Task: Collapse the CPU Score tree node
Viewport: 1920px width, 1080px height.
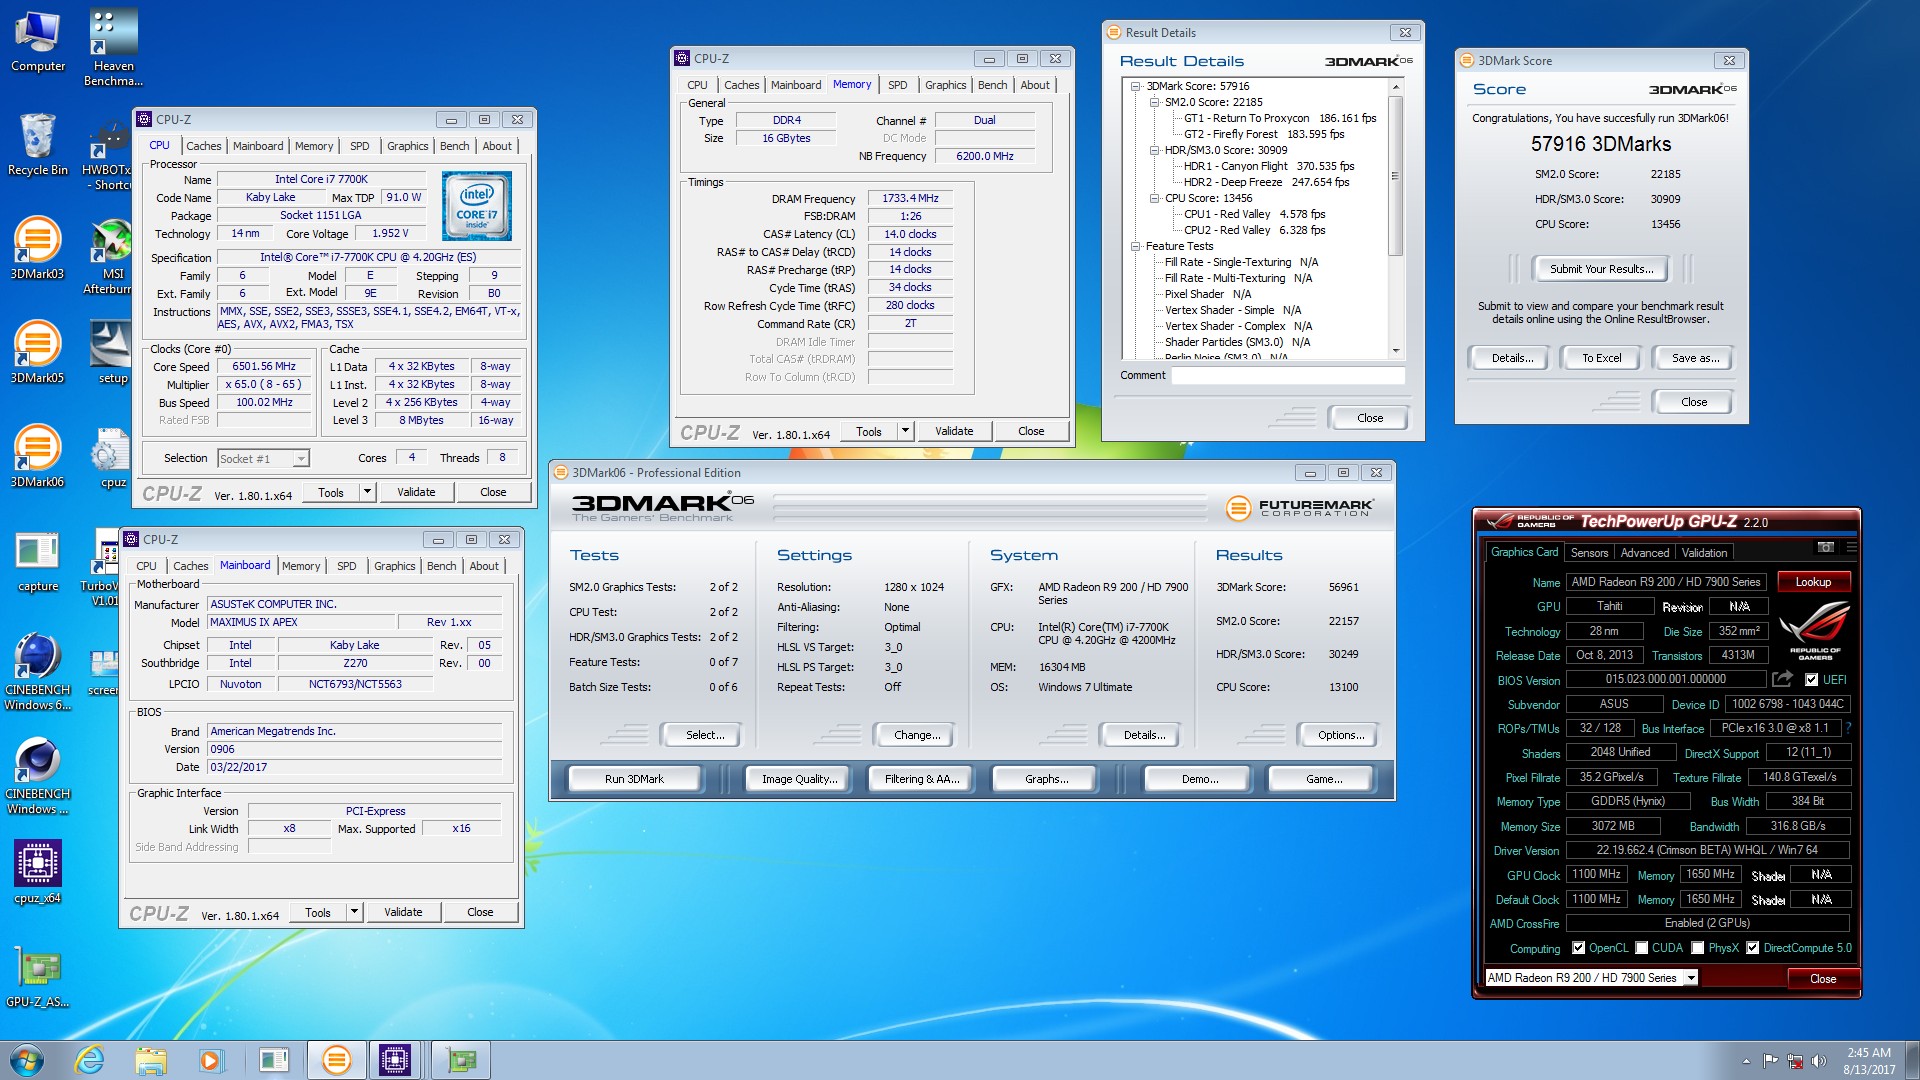Action: point(1154,198)
